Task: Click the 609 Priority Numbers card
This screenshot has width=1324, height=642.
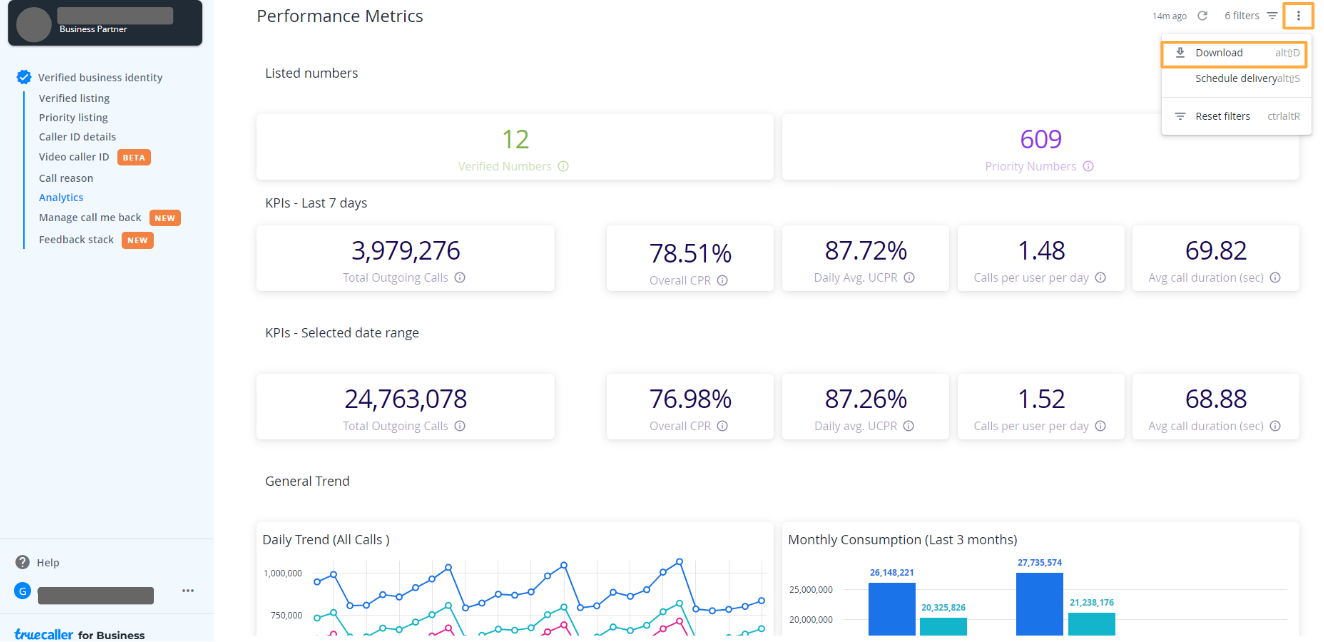Action: [x=1040, y=147]
